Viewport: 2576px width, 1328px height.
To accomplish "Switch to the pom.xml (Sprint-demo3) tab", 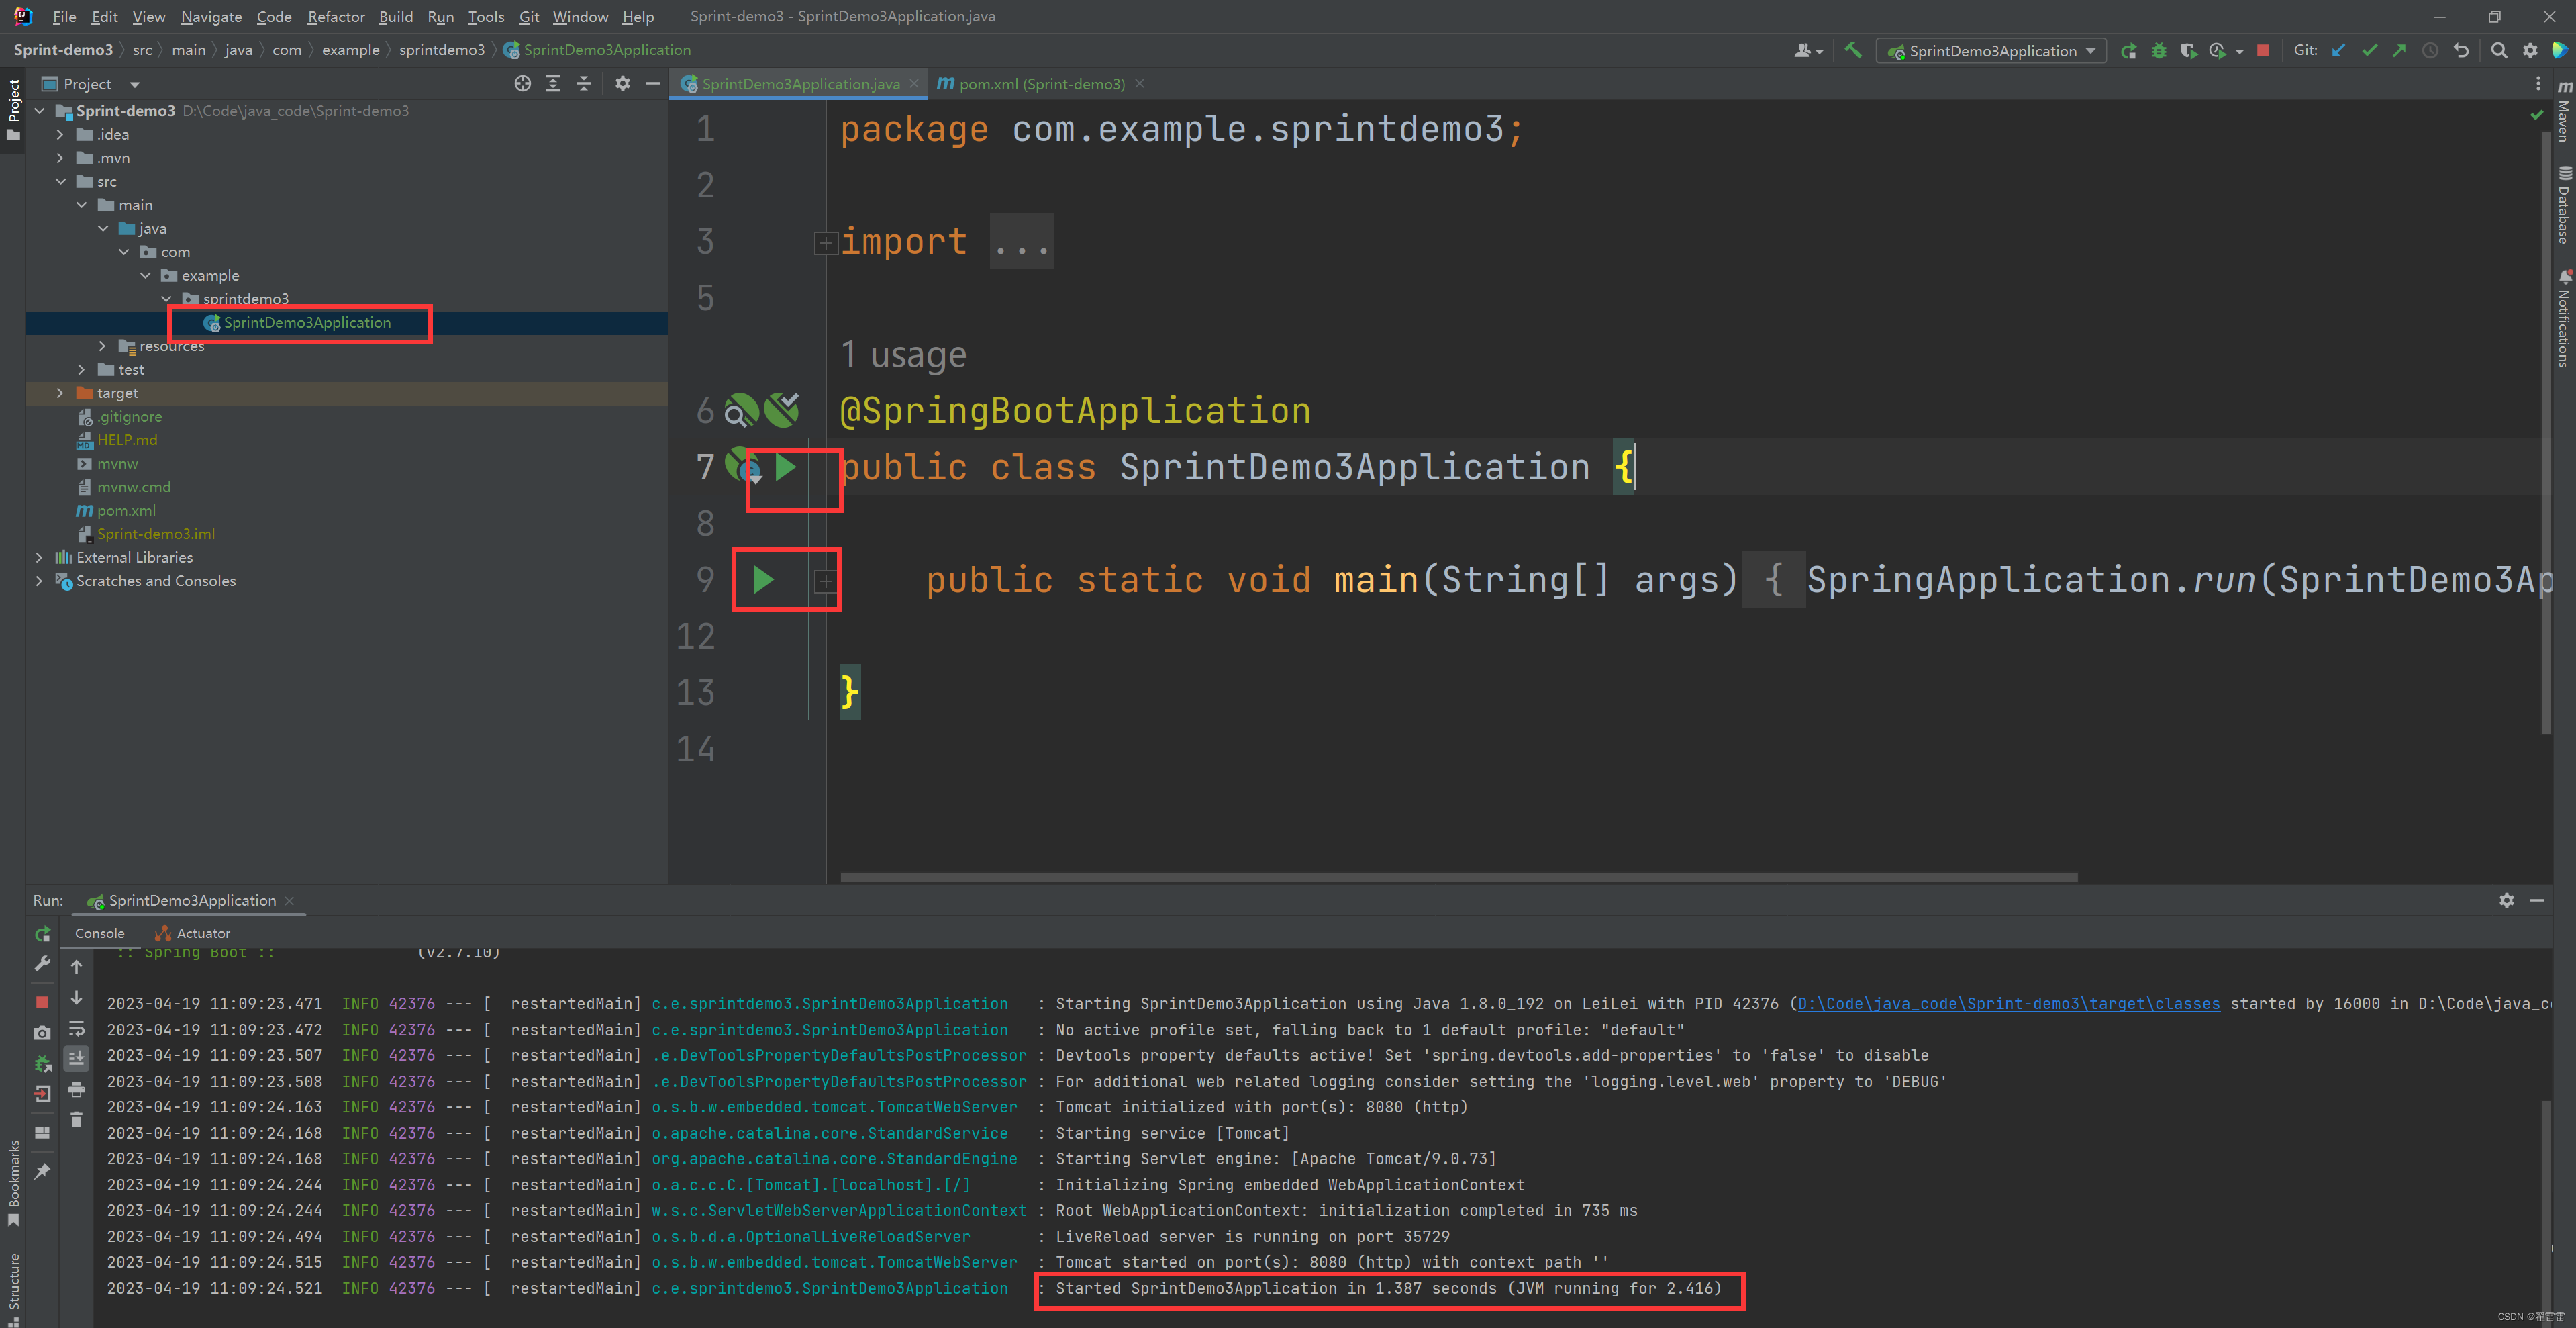I will (1041, 84).
